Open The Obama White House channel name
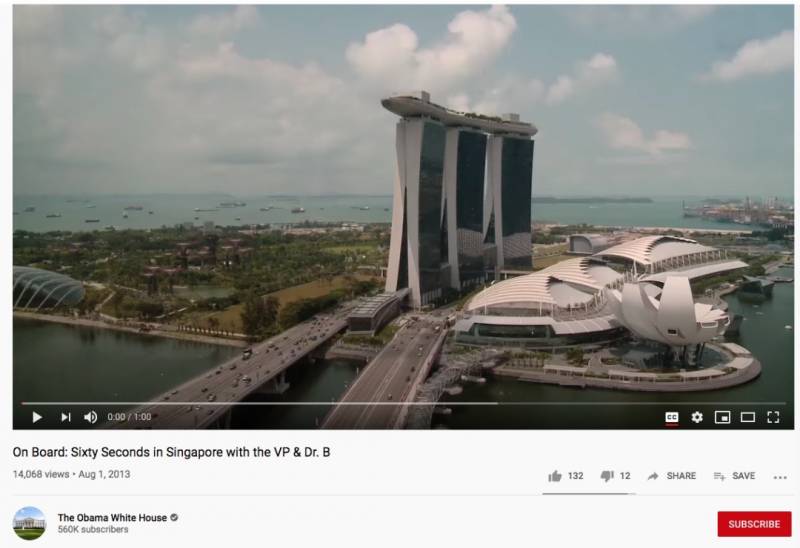 coord(112,517)
